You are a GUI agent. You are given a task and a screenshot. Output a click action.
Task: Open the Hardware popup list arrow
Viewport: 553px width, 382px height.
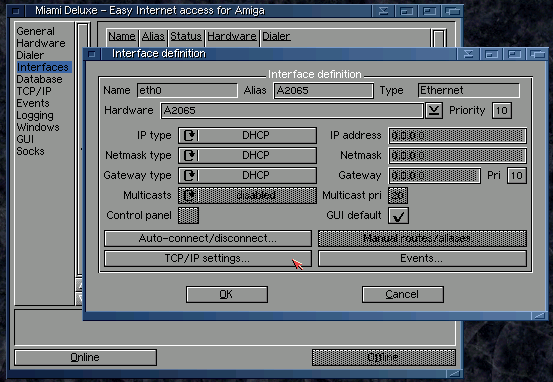click(434, 111)
